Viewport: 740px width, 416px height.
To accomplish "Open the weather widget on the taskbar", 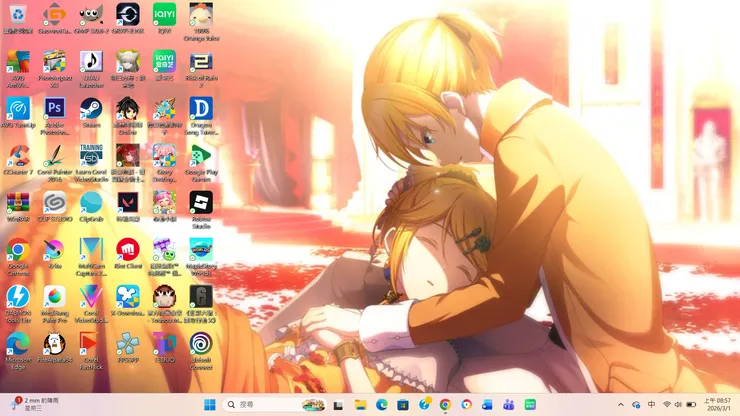I will 35,405.
